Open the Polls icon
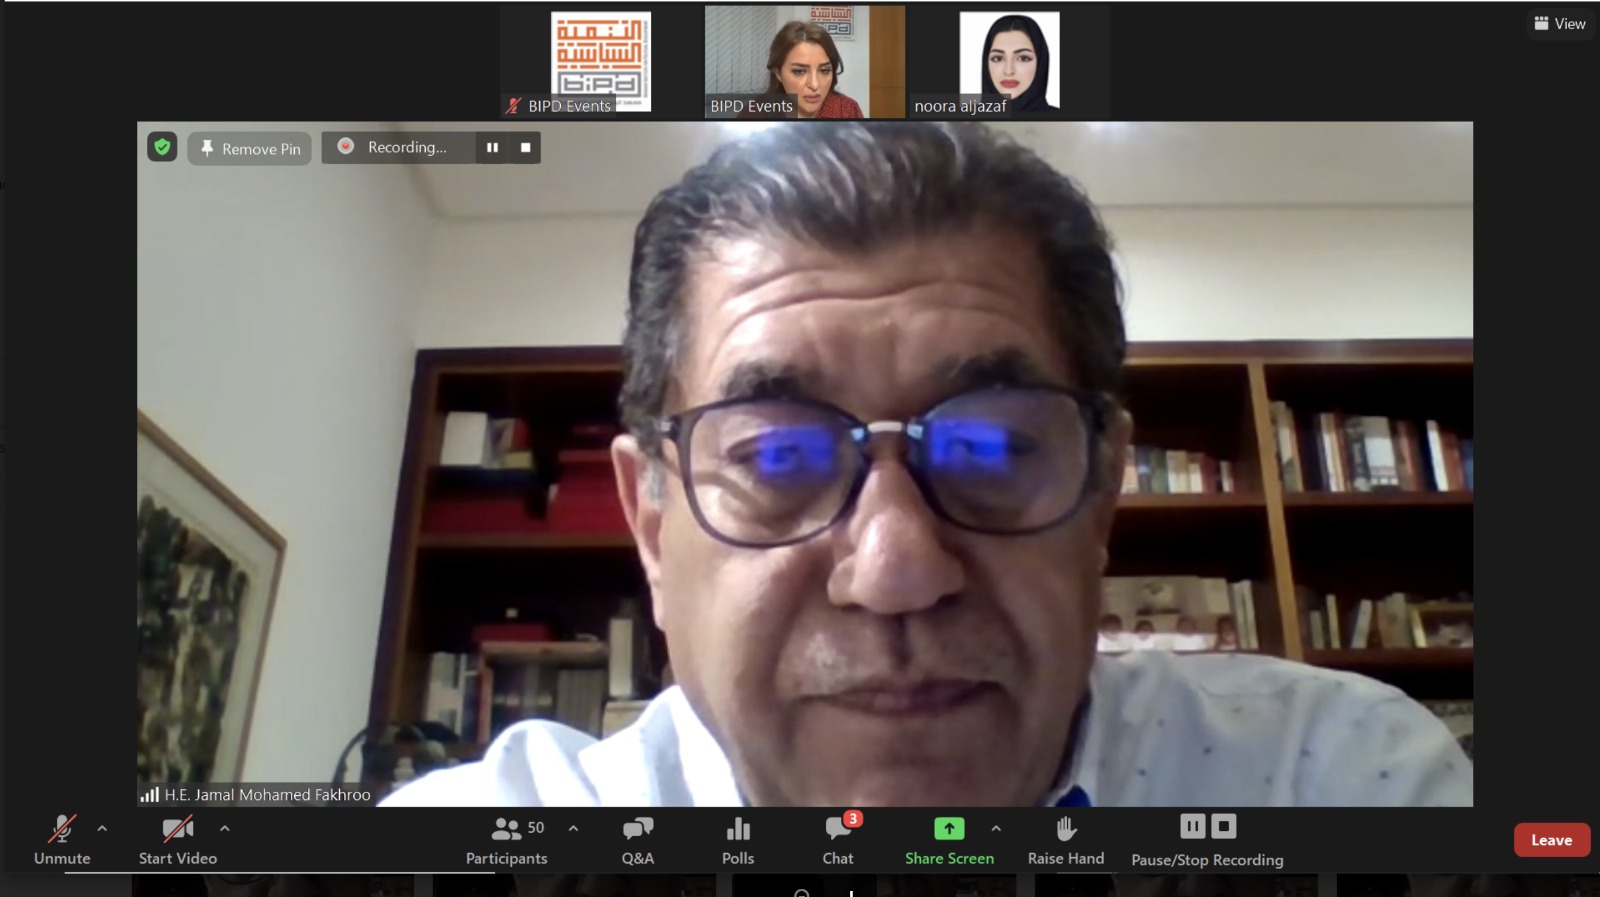This screenshot has height=897, width=1600. (738, 839)
